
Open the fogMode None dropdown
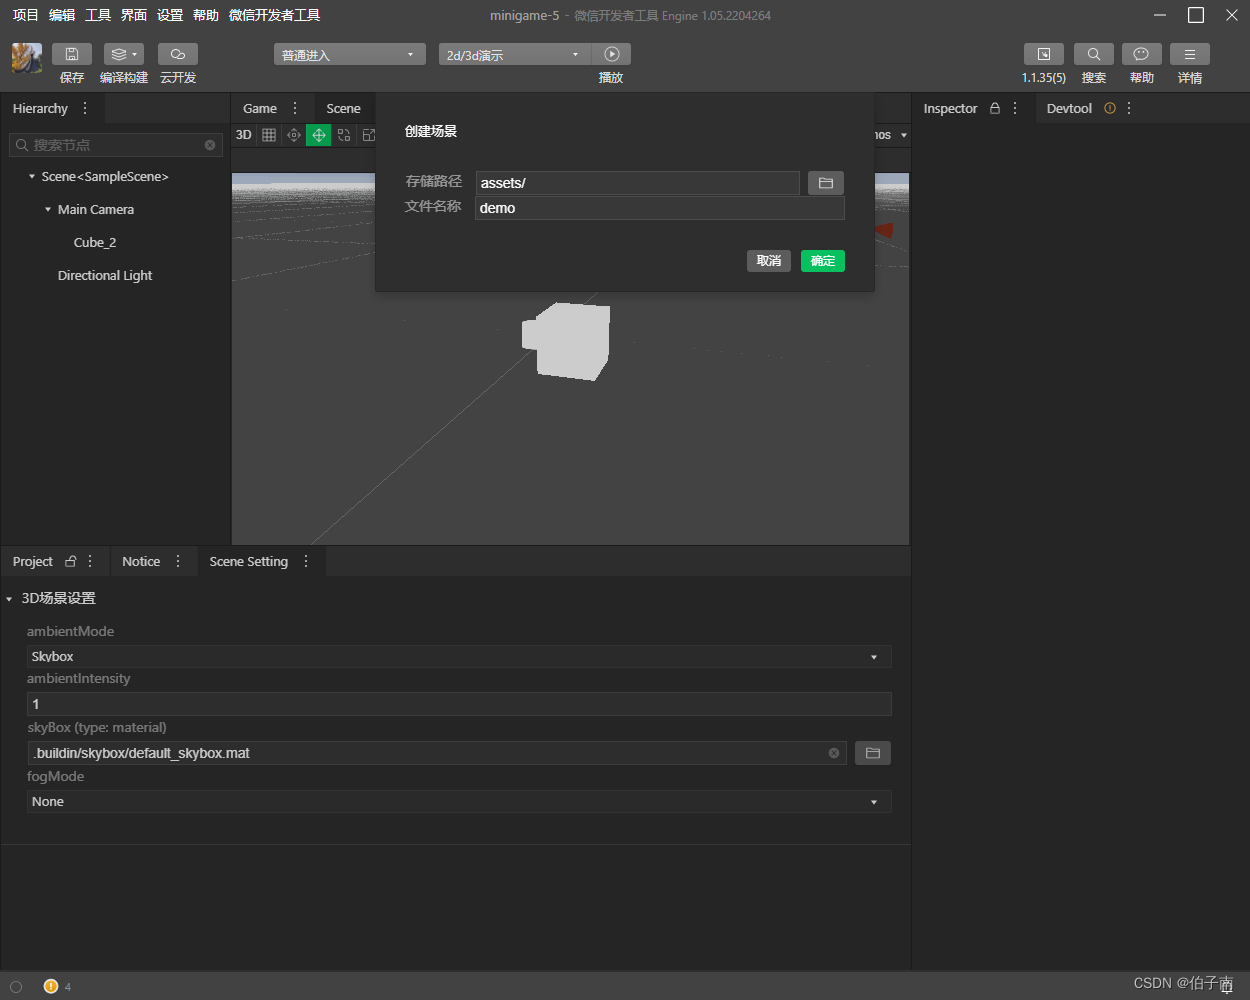point(459,801)
